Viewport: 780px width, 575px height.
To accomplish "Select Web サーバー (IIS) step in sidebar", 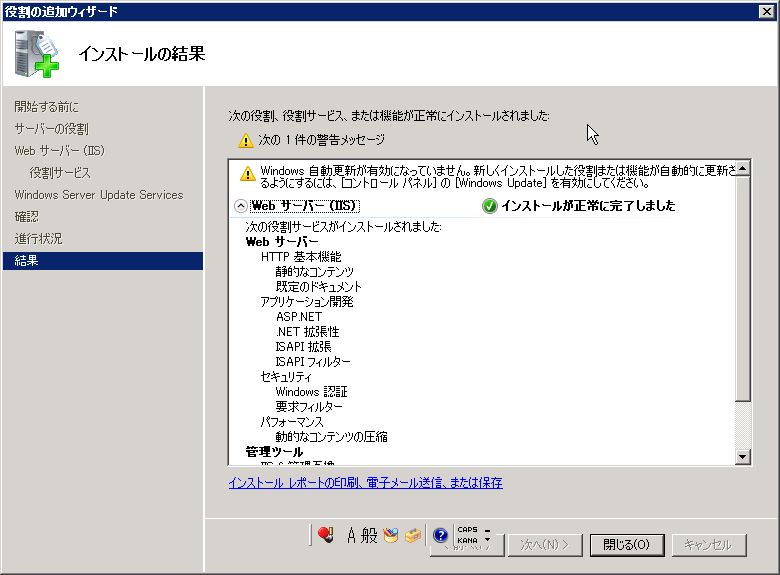I will [x=59, y=151].
